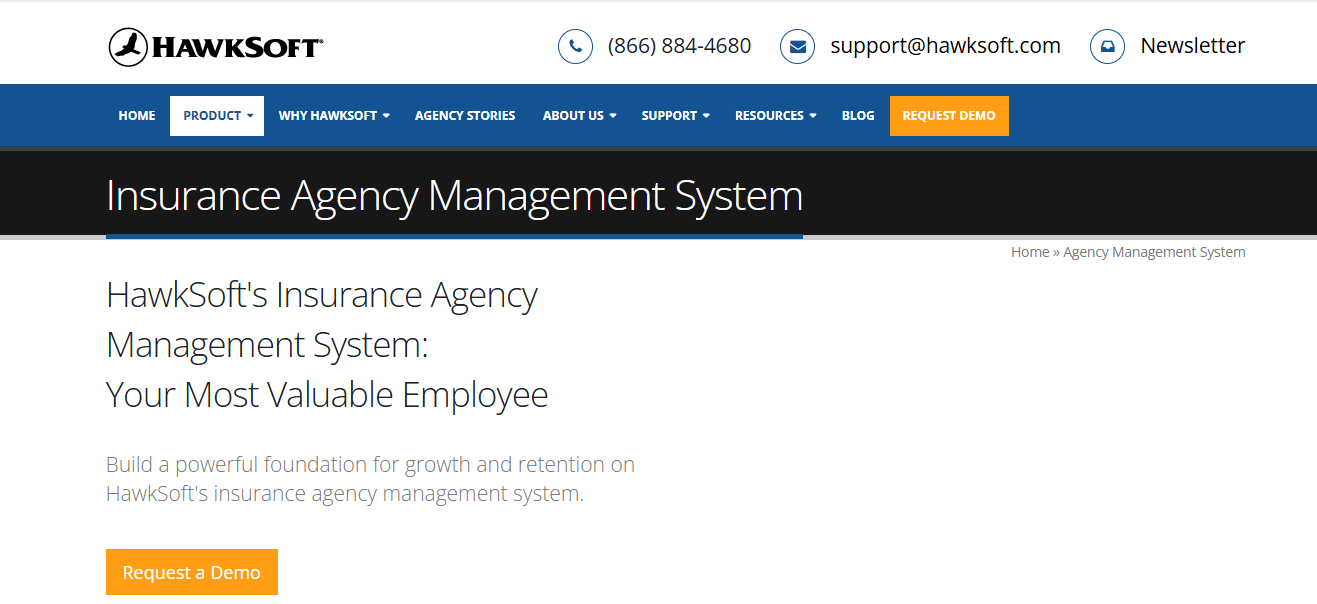Click the REQUEST DEMO navbar button

pyautogui.click(x=949, y=116)
